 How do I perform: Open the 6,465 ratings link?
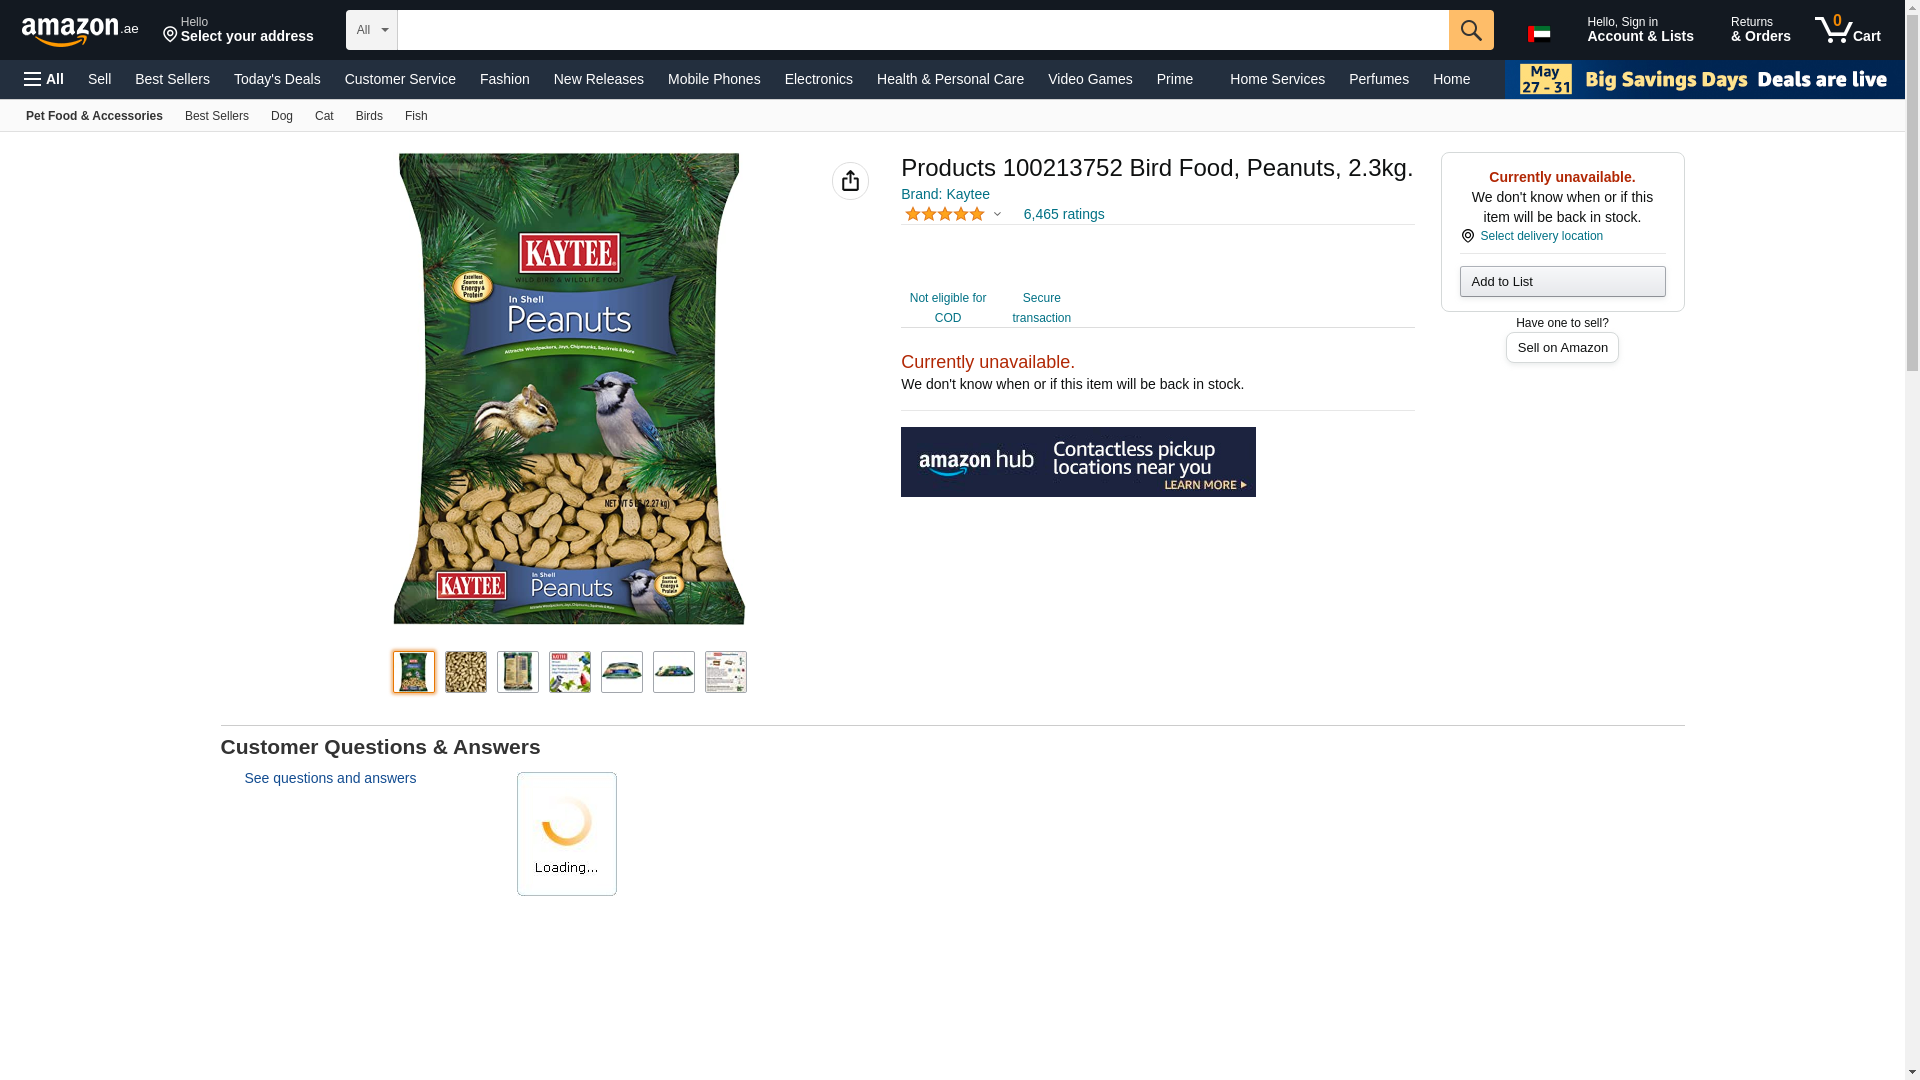tap(1064, 214)
